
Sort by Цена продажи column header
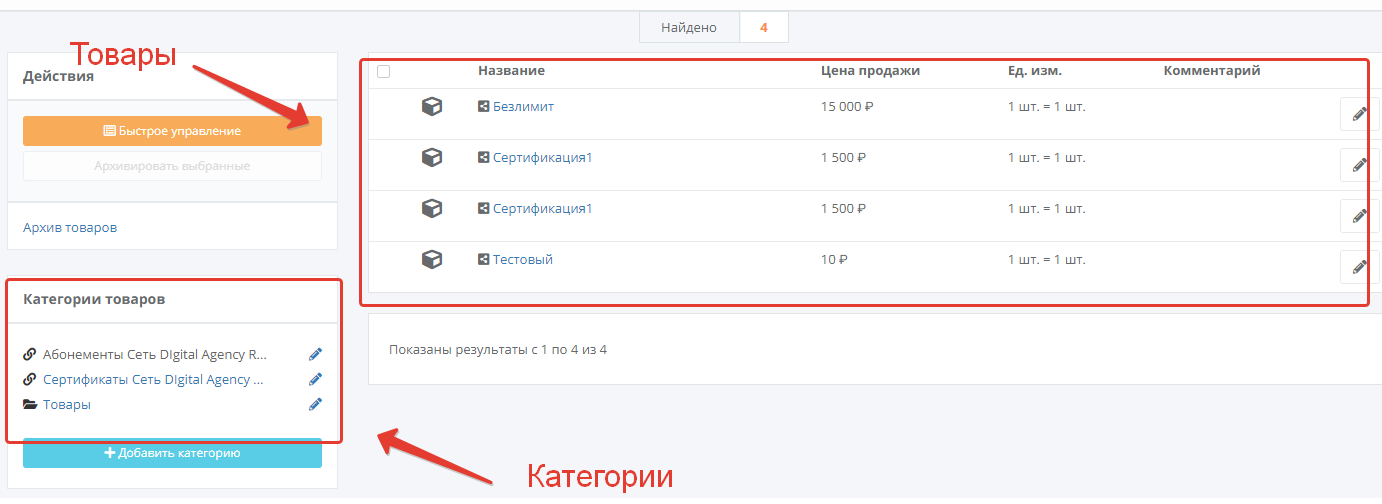[870, 71]
